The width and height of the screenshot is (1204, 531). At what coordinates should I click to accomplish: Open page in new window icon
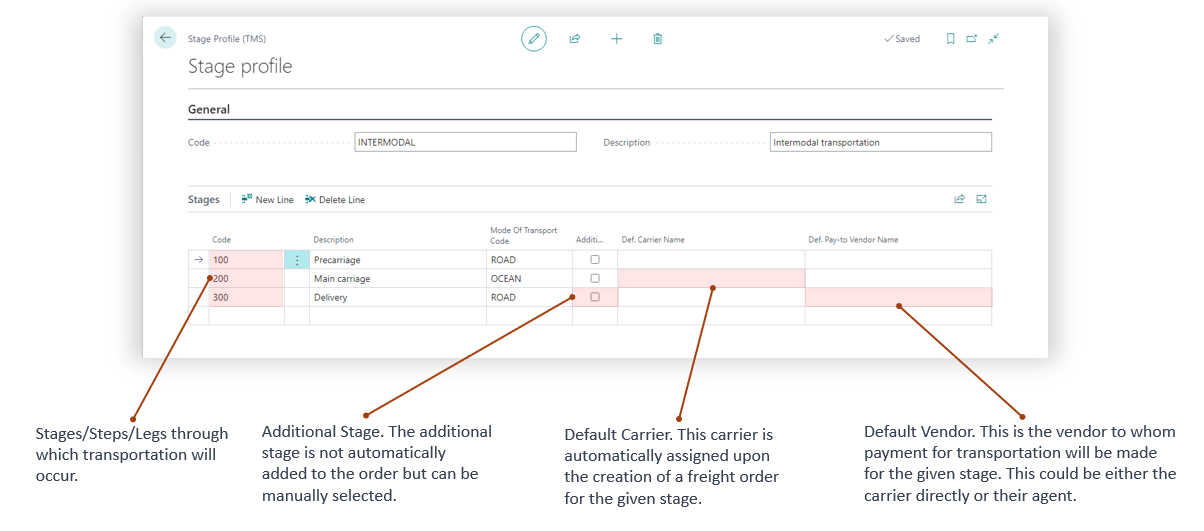pos(971,39)
